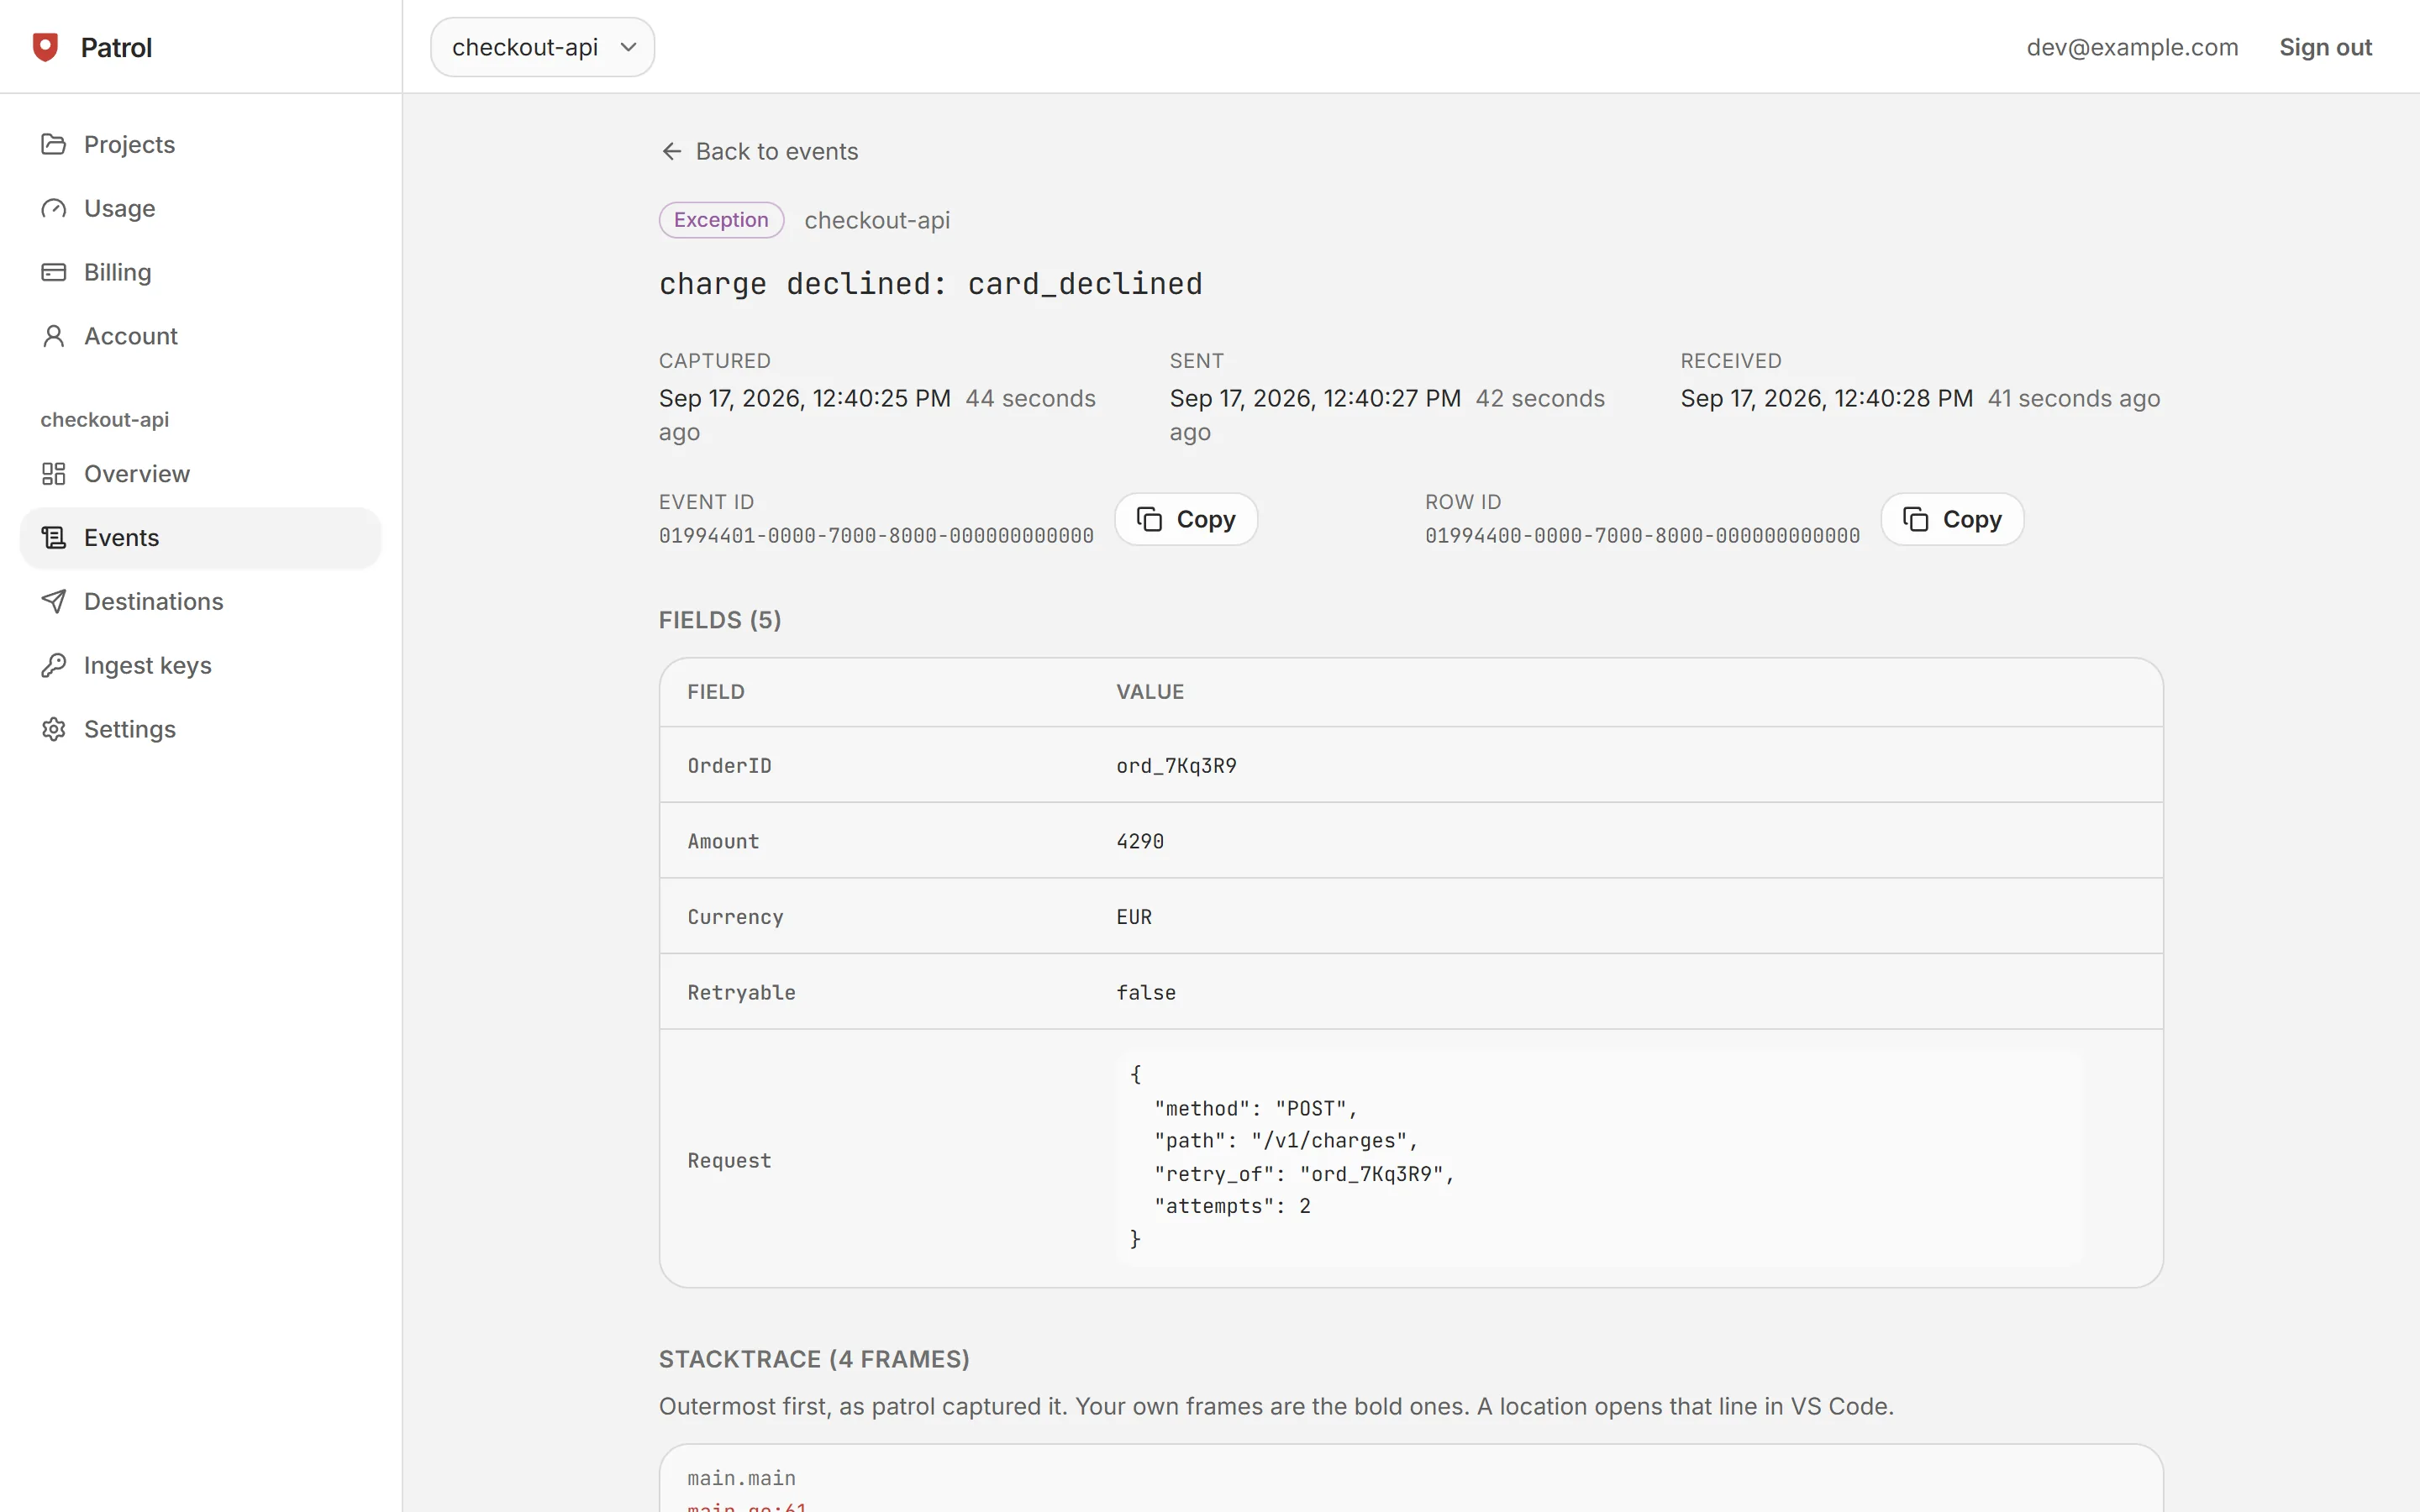
Task: Click the Events list icon
Action: tap(54, 538)
